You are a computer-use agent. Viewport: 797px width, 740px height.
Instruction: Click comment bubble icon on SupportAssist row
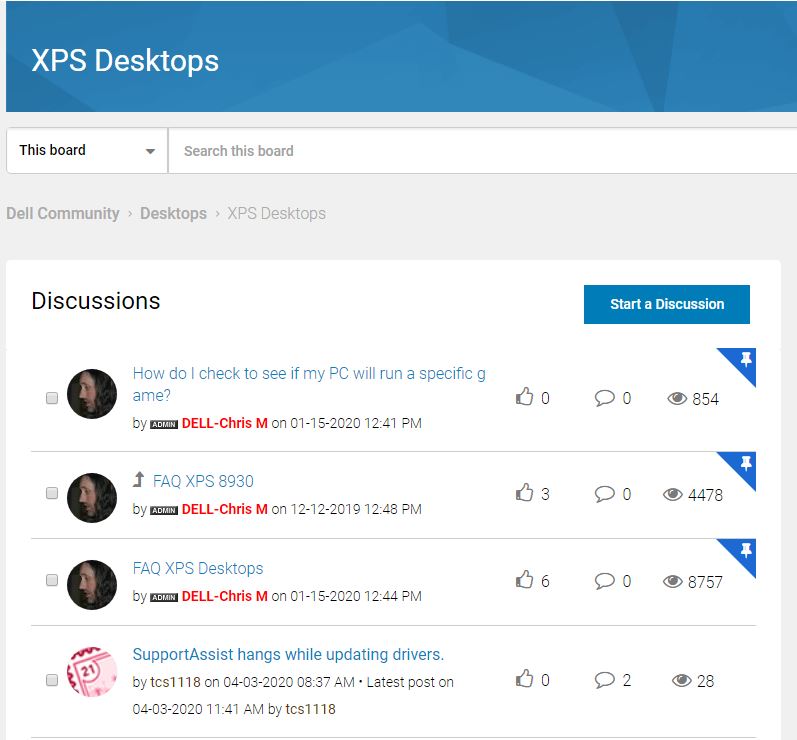[605, 680]
